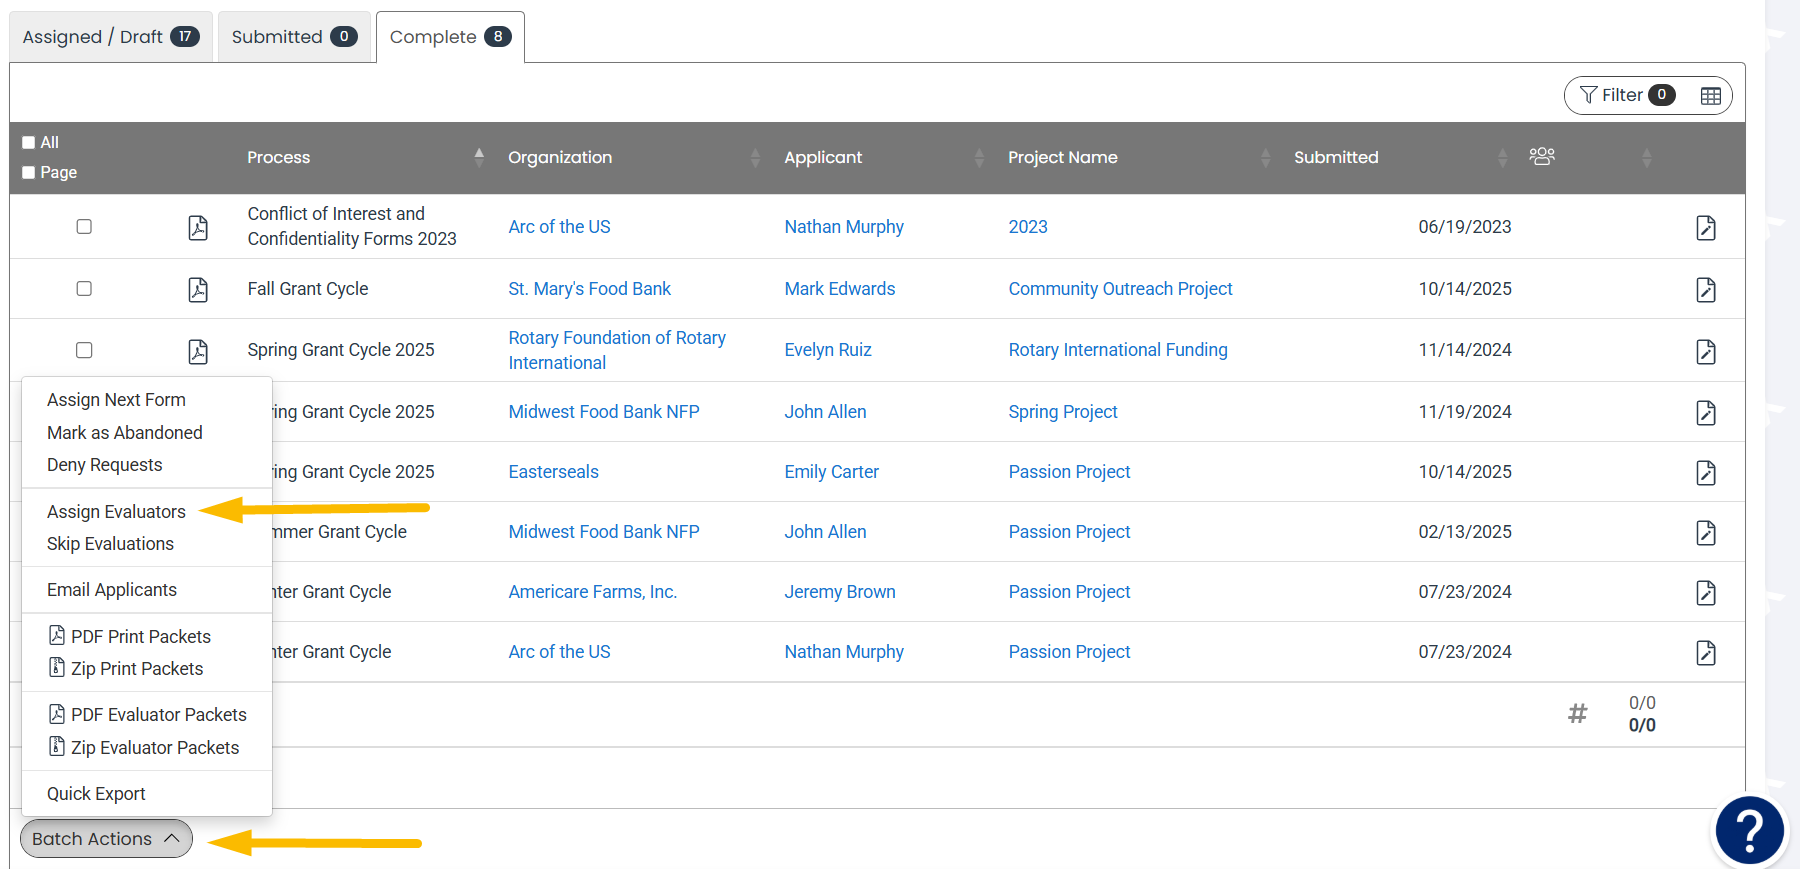Choose Deny Requests
The height and width of the screenshot is (869, 1800).
tap(104, 465)
